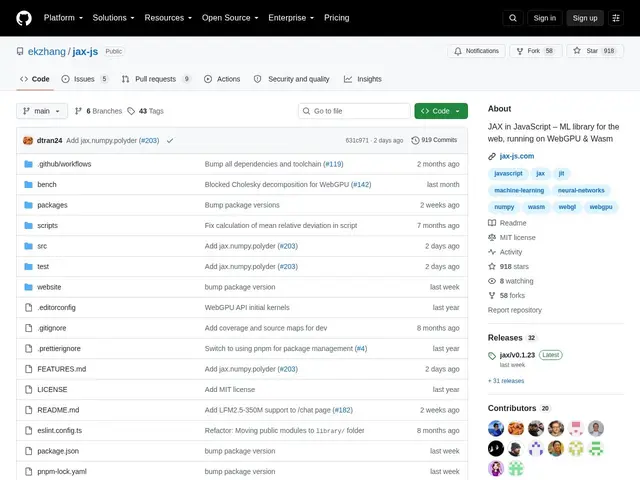Open the scripts folder
Screen dimensions: 640x480
[x=47, y=226]
